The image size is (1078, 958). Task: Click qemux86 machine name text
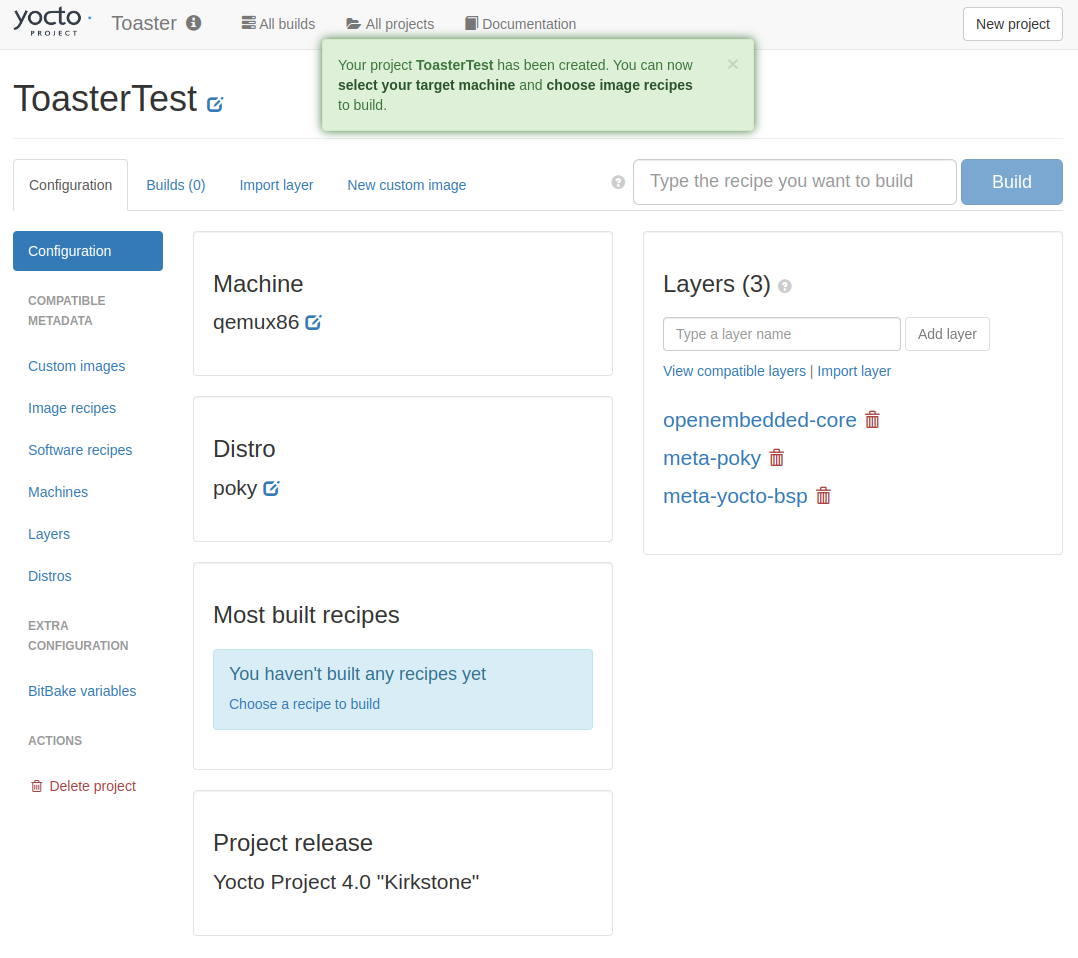click(x=256, y=322)
